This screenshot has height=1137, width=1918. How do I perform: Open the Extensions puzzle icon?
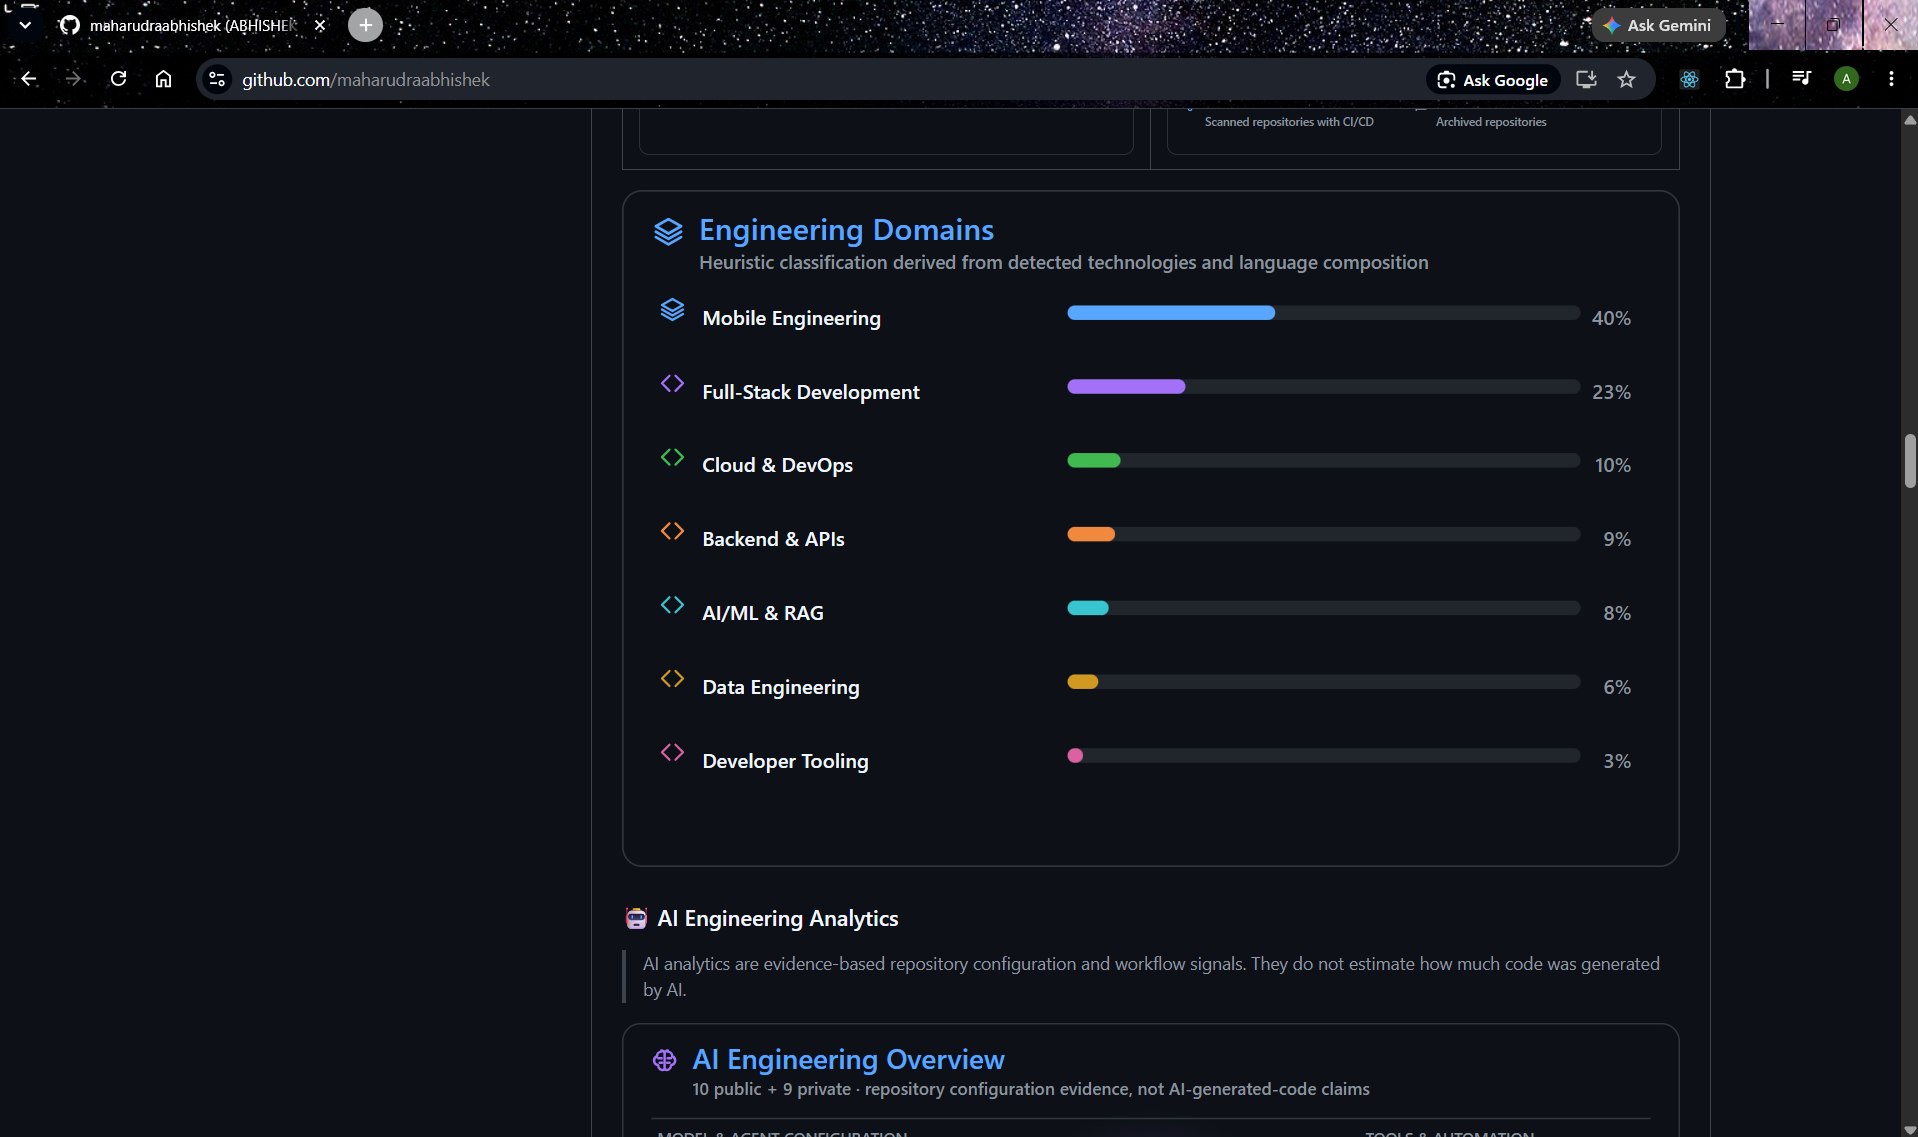1735,79
